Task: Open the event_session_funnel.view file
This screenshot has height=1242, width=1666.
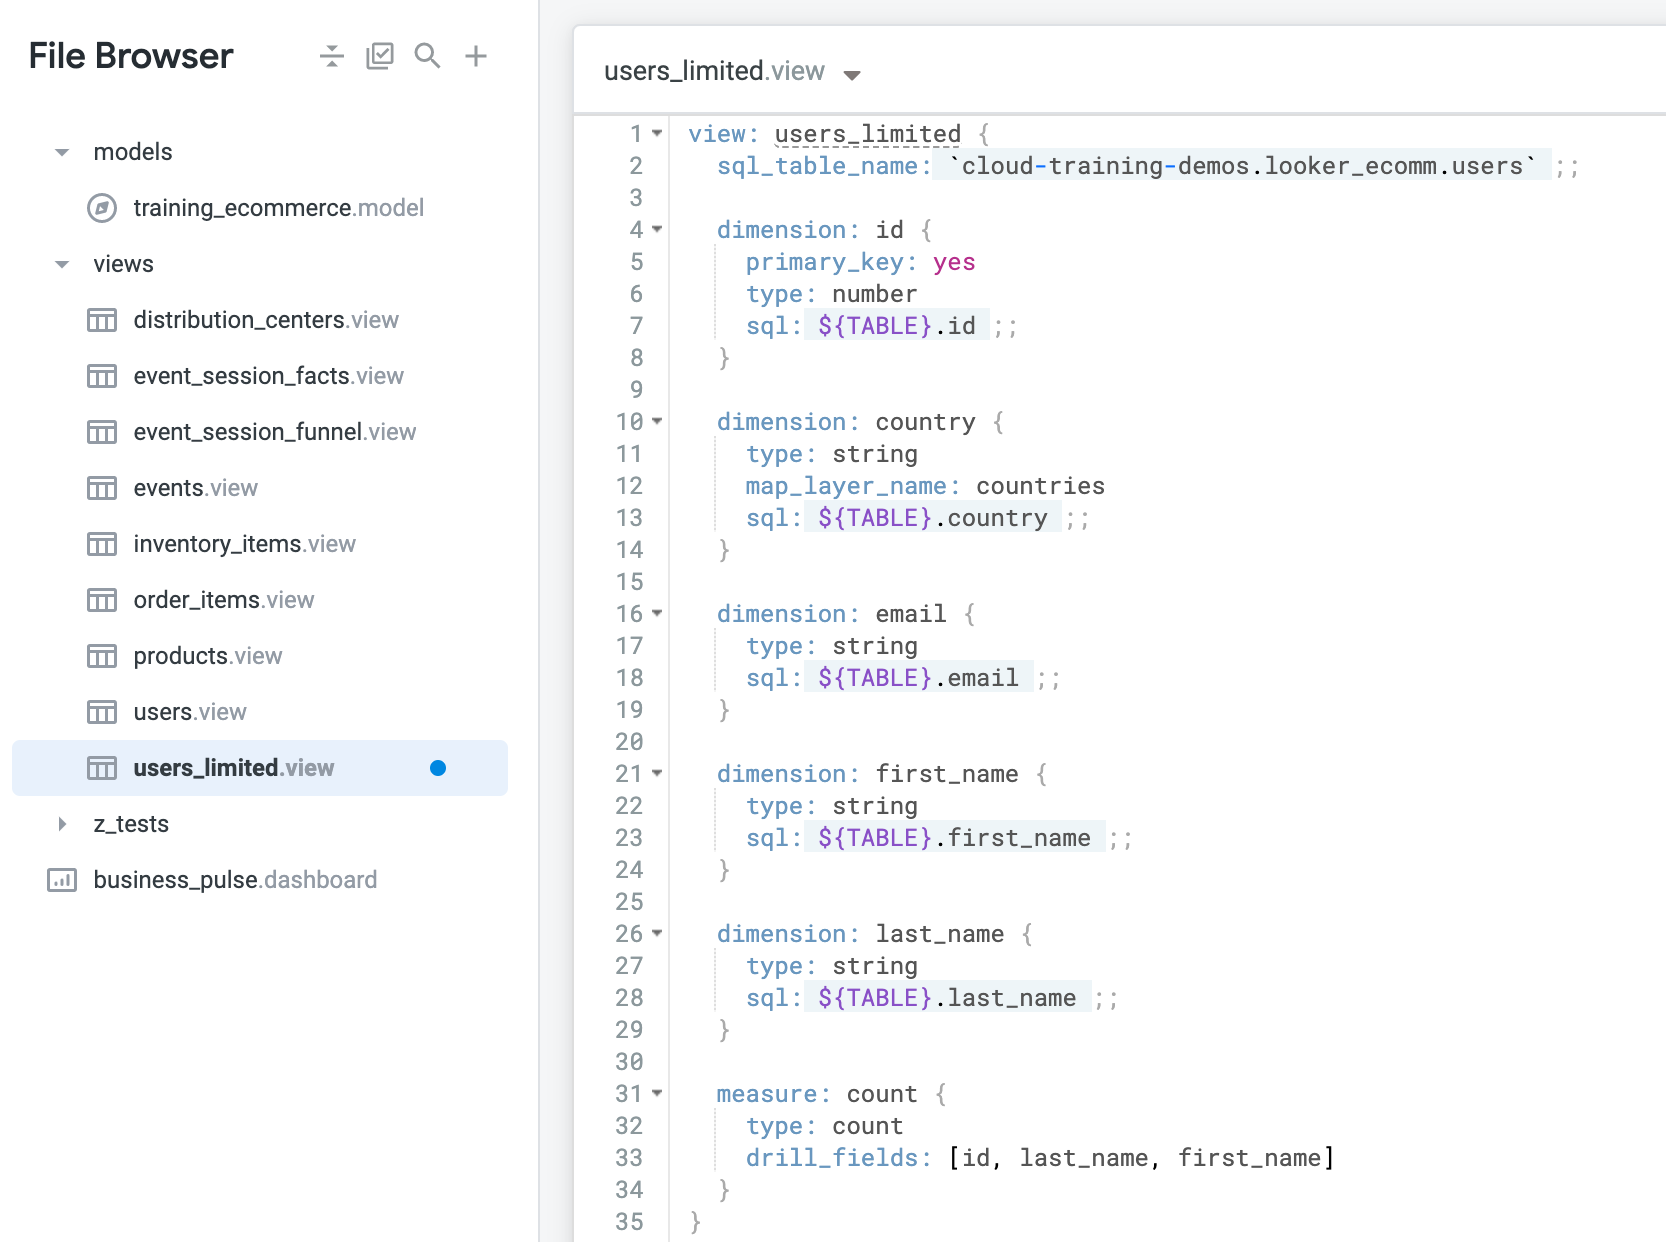Action: coord(274,432)
